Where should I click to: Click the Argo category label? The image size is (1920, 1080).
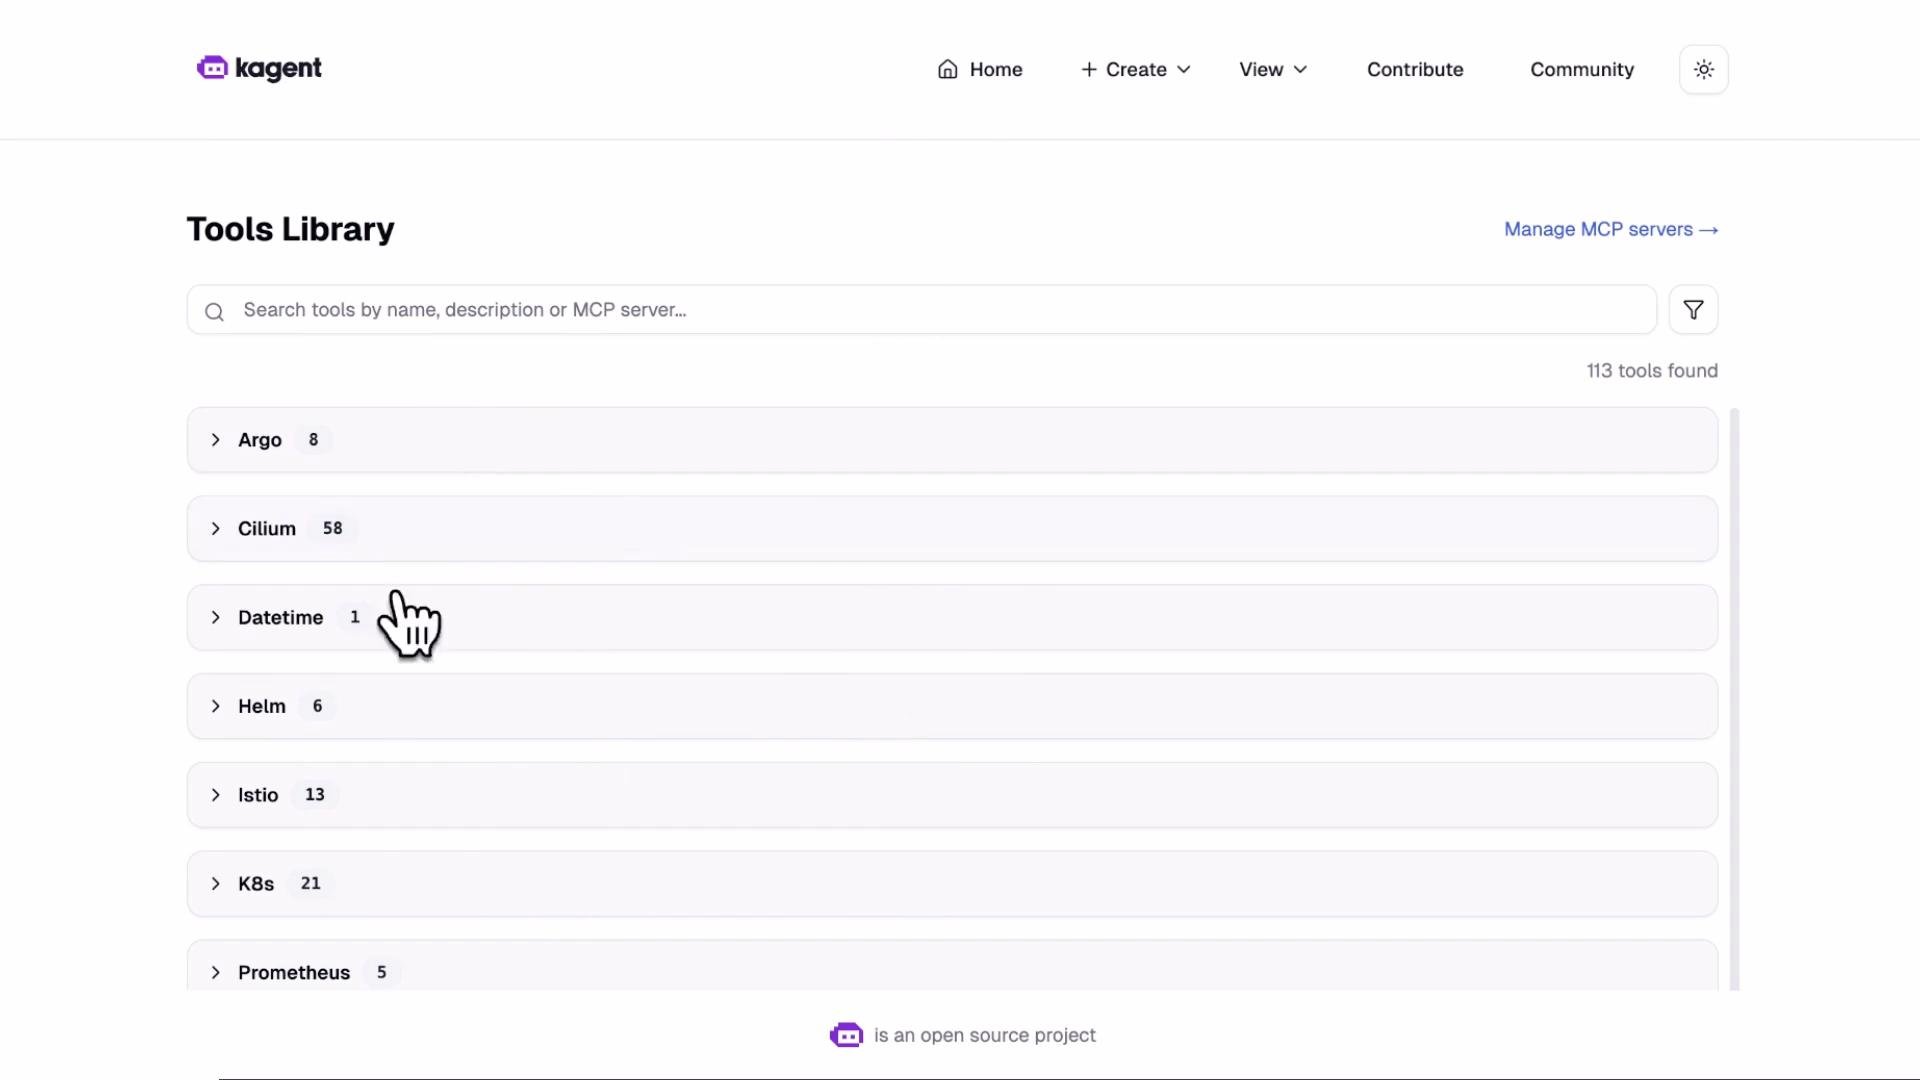point(260,440)
